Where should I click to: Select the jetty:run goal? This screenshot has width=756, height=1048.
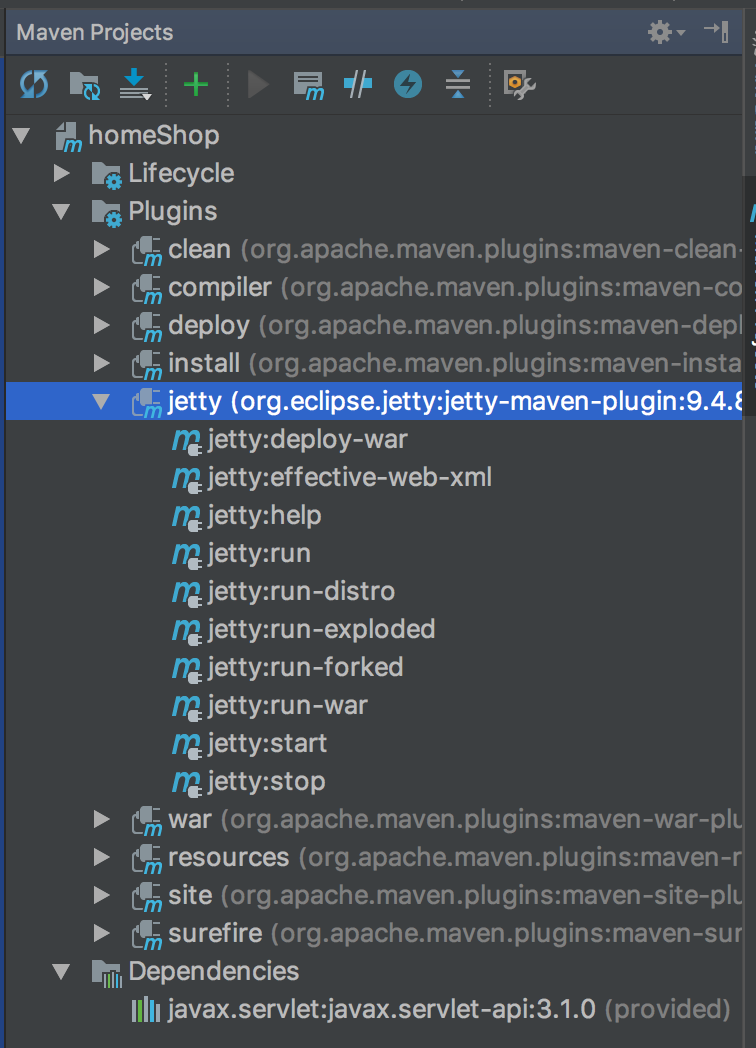pos(259,553)
